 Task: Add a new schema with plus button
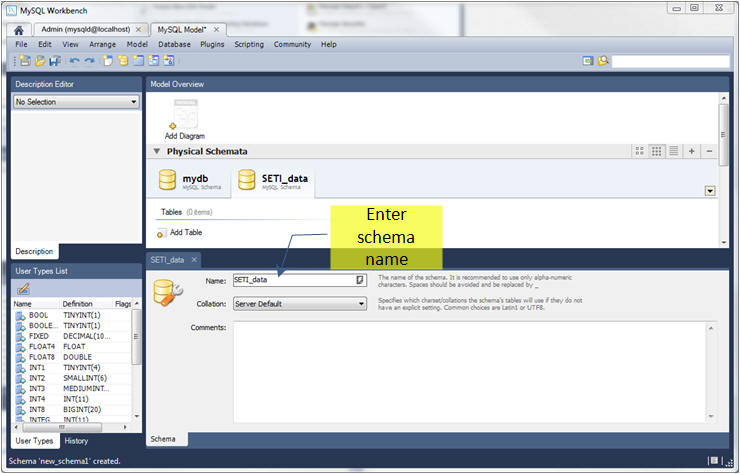(x=691, y=151)
